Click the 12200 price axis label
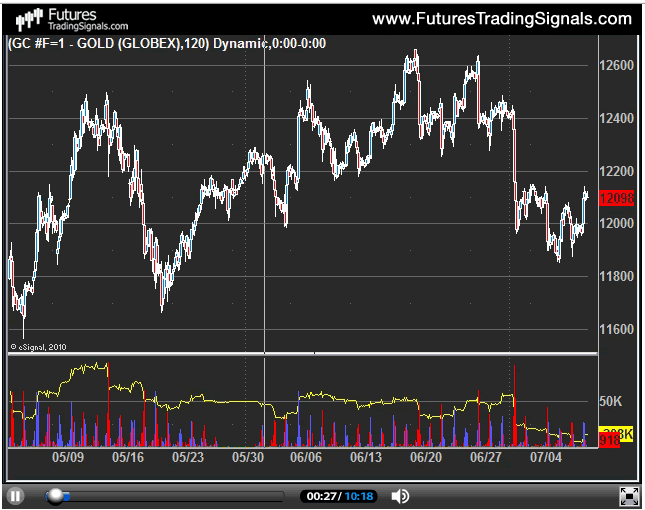Image resolution: width=645 pixels, height=510 pixels. point(616,171)
